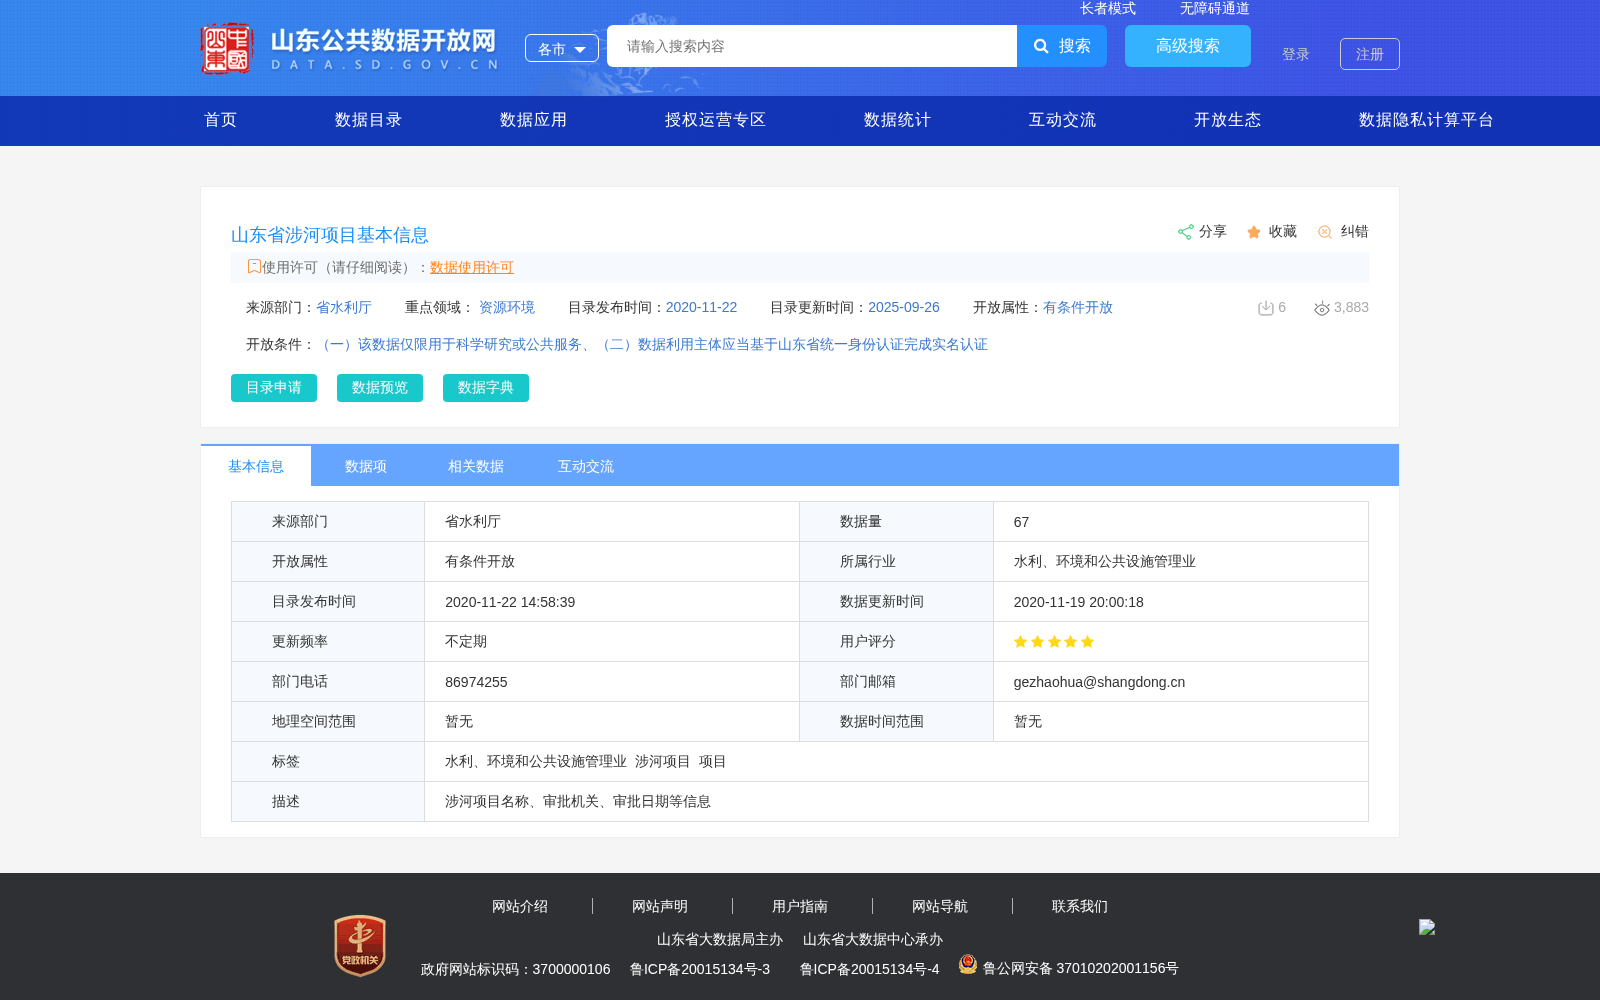
Task: Click 鲁公网安备 37010202001156号 link
Action: click(x=1081, y=968)
